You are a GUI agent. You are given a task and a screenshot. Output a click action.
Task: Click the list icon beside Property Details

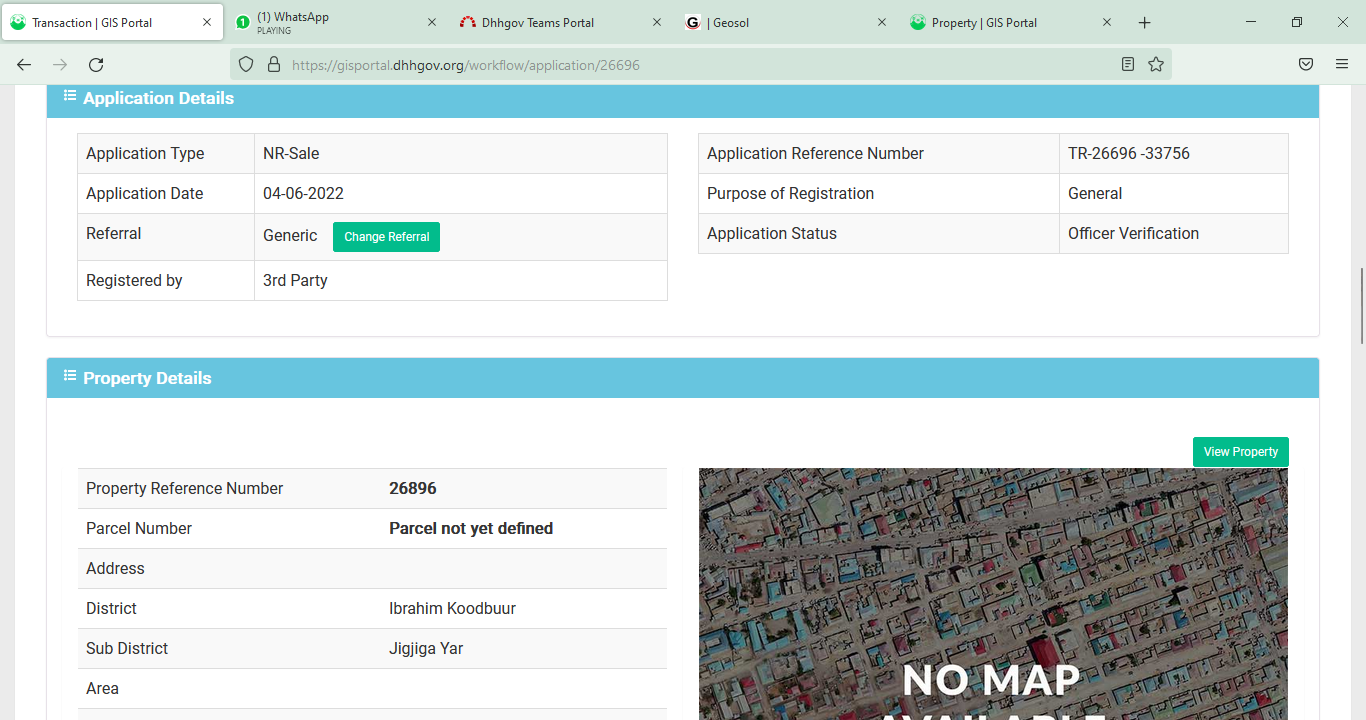(70, 376)
